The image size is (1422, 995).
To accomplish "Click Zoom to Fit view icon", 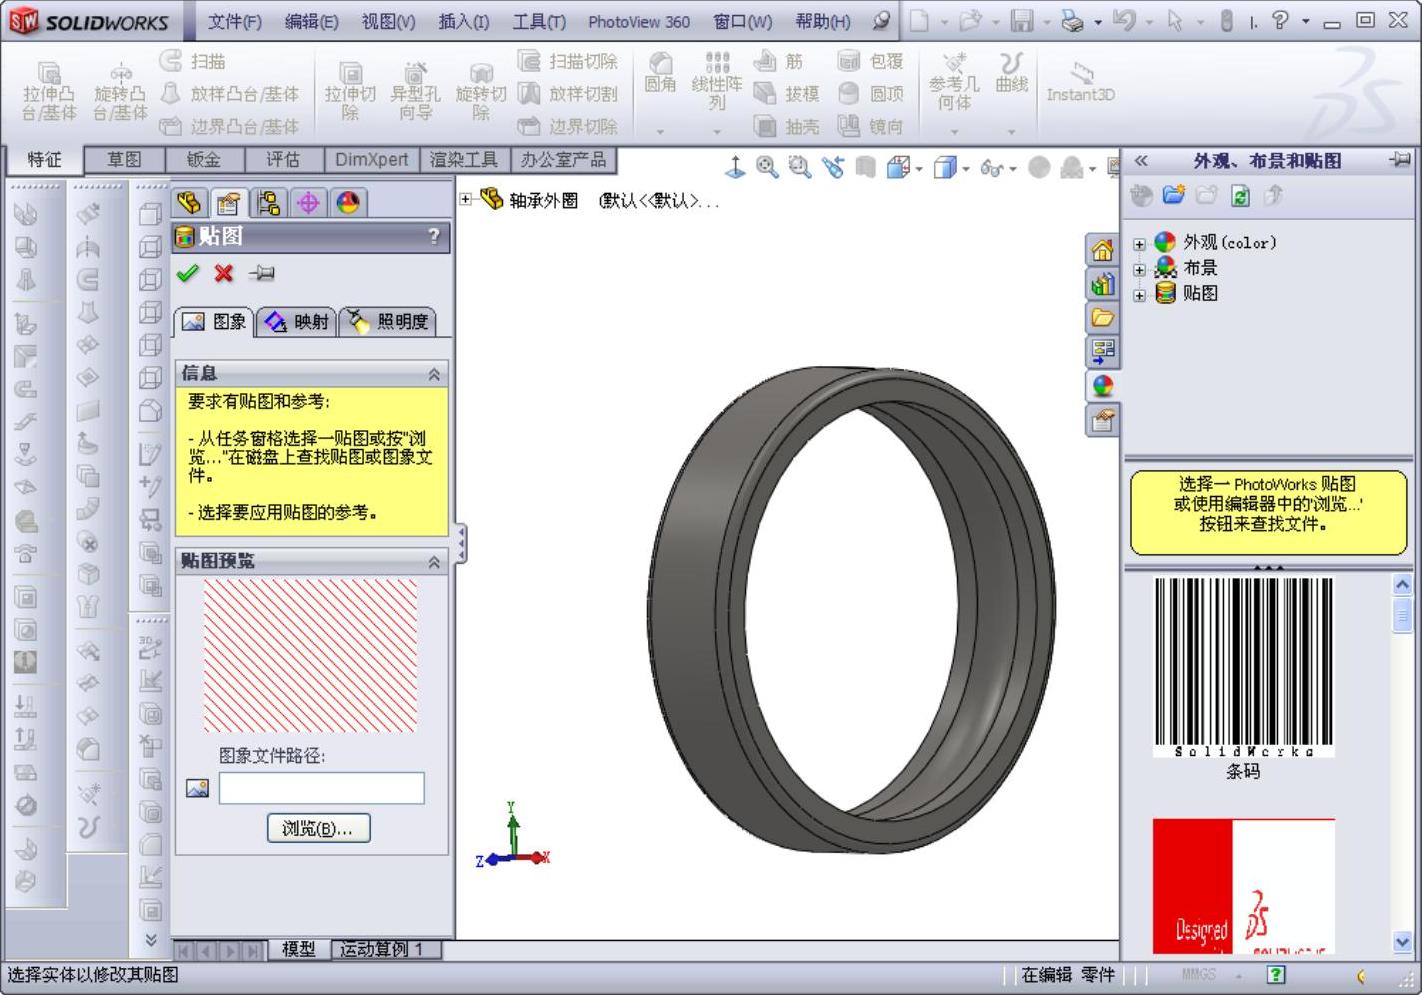I will 767,167.
